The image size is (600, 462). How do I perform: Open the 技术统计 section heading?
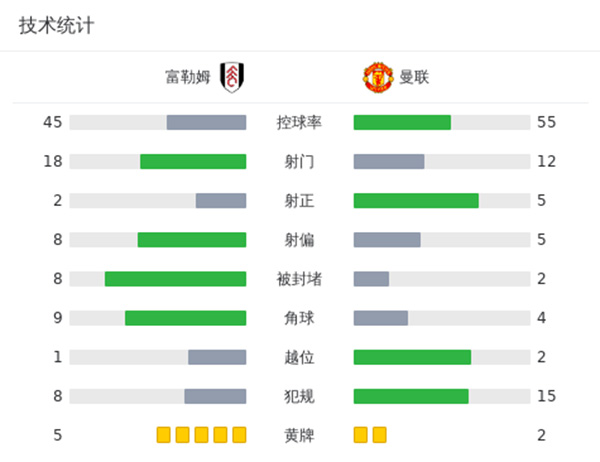[56, 26]
